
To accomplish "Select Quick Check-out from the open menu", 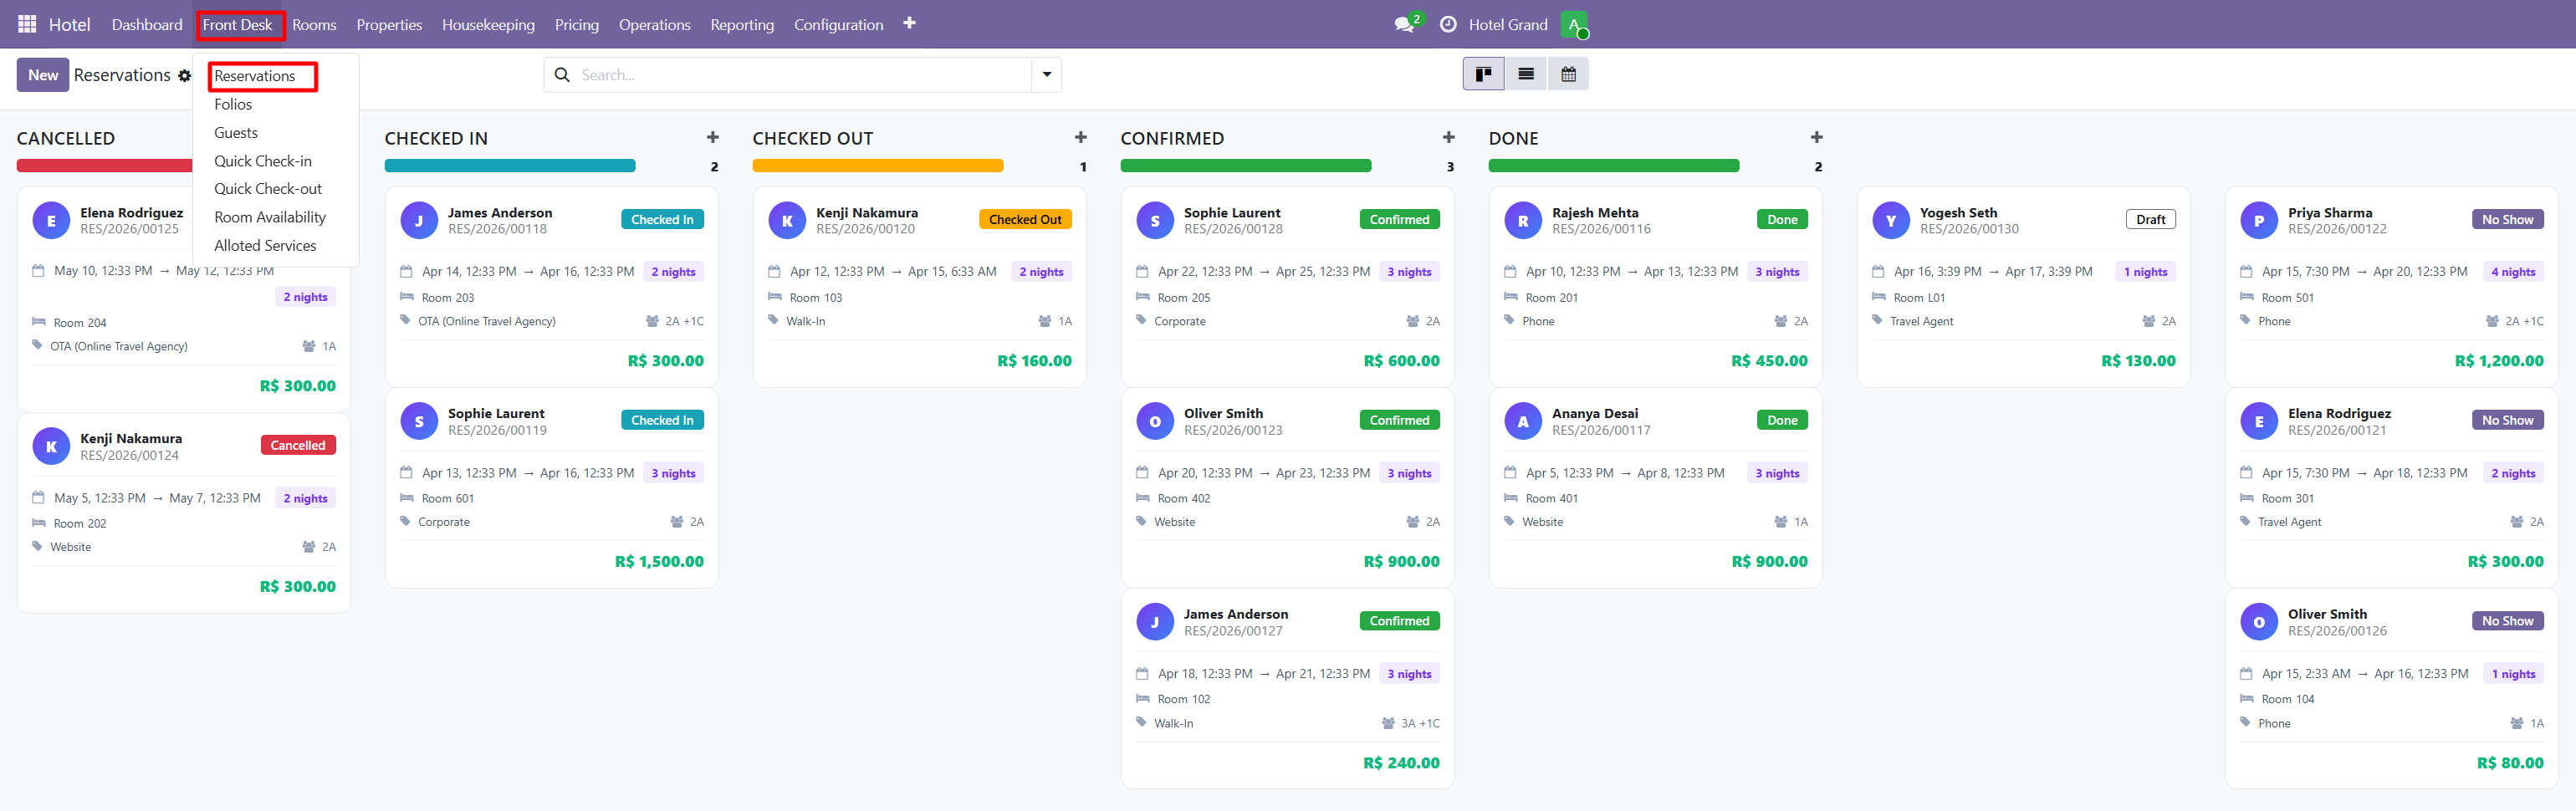I will pyautogui.click(x=268, y=188).
